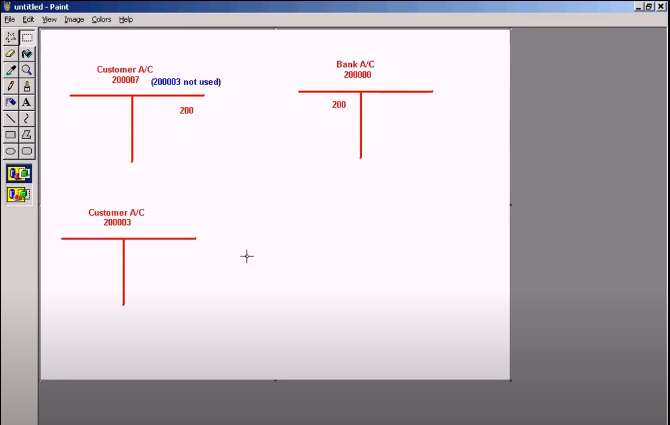This screenshot has width=670, height=425.
Task: Activate the Airbrush spray tool
Action: coord(11,103)
